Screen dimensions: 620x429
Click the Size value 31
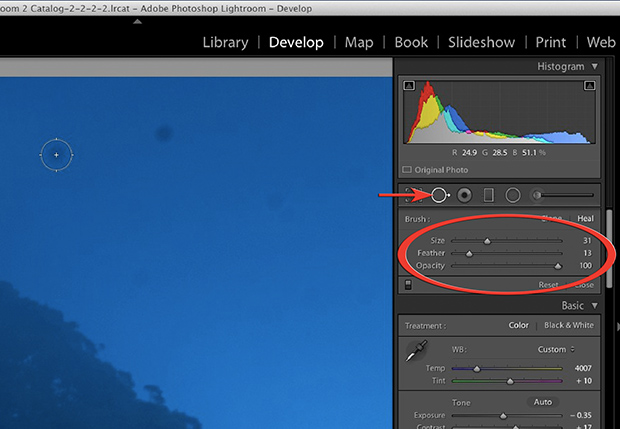click(x=587, y=240)
